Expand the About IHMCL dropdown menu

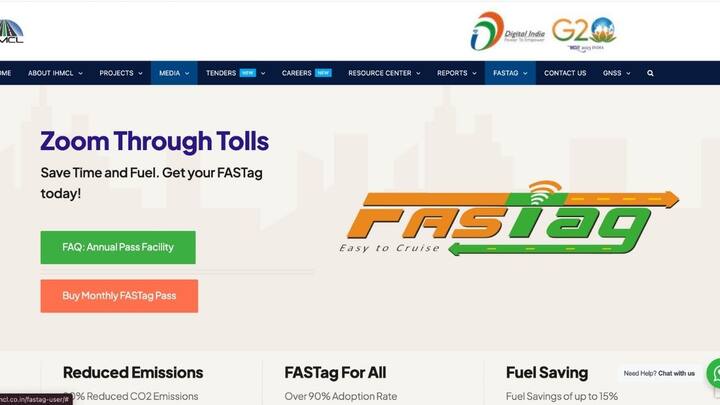click(55, 73)
